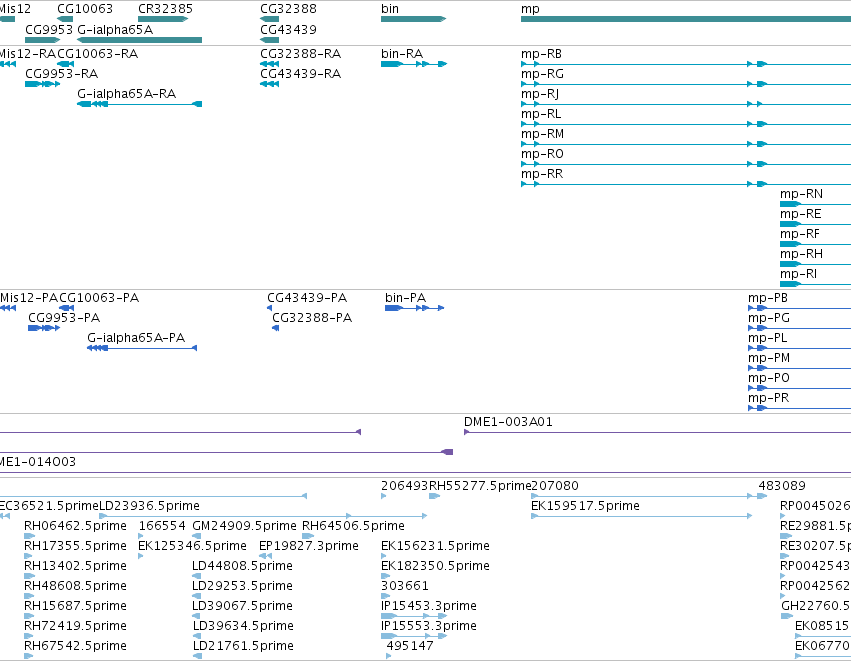
Task: Select EST IP15553.3prime
Action: [429, 626]
